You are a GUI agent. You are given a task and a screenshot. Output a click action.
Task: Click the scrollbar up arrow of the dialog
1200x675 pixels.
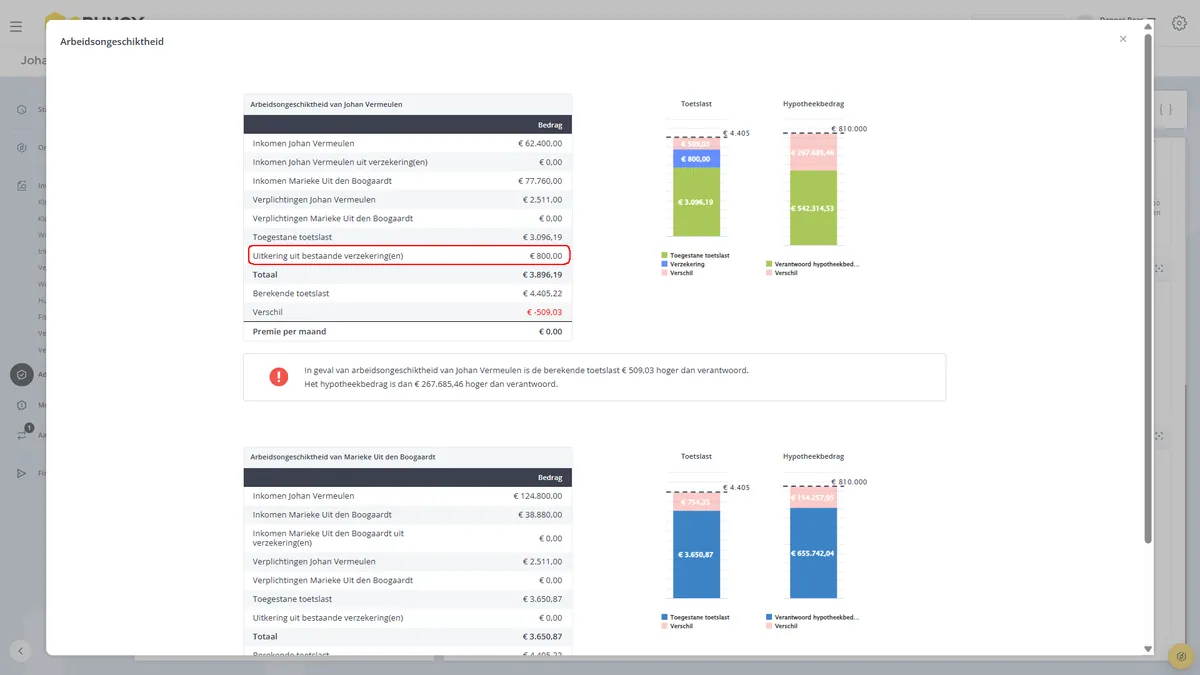[x=1148, y=26]
